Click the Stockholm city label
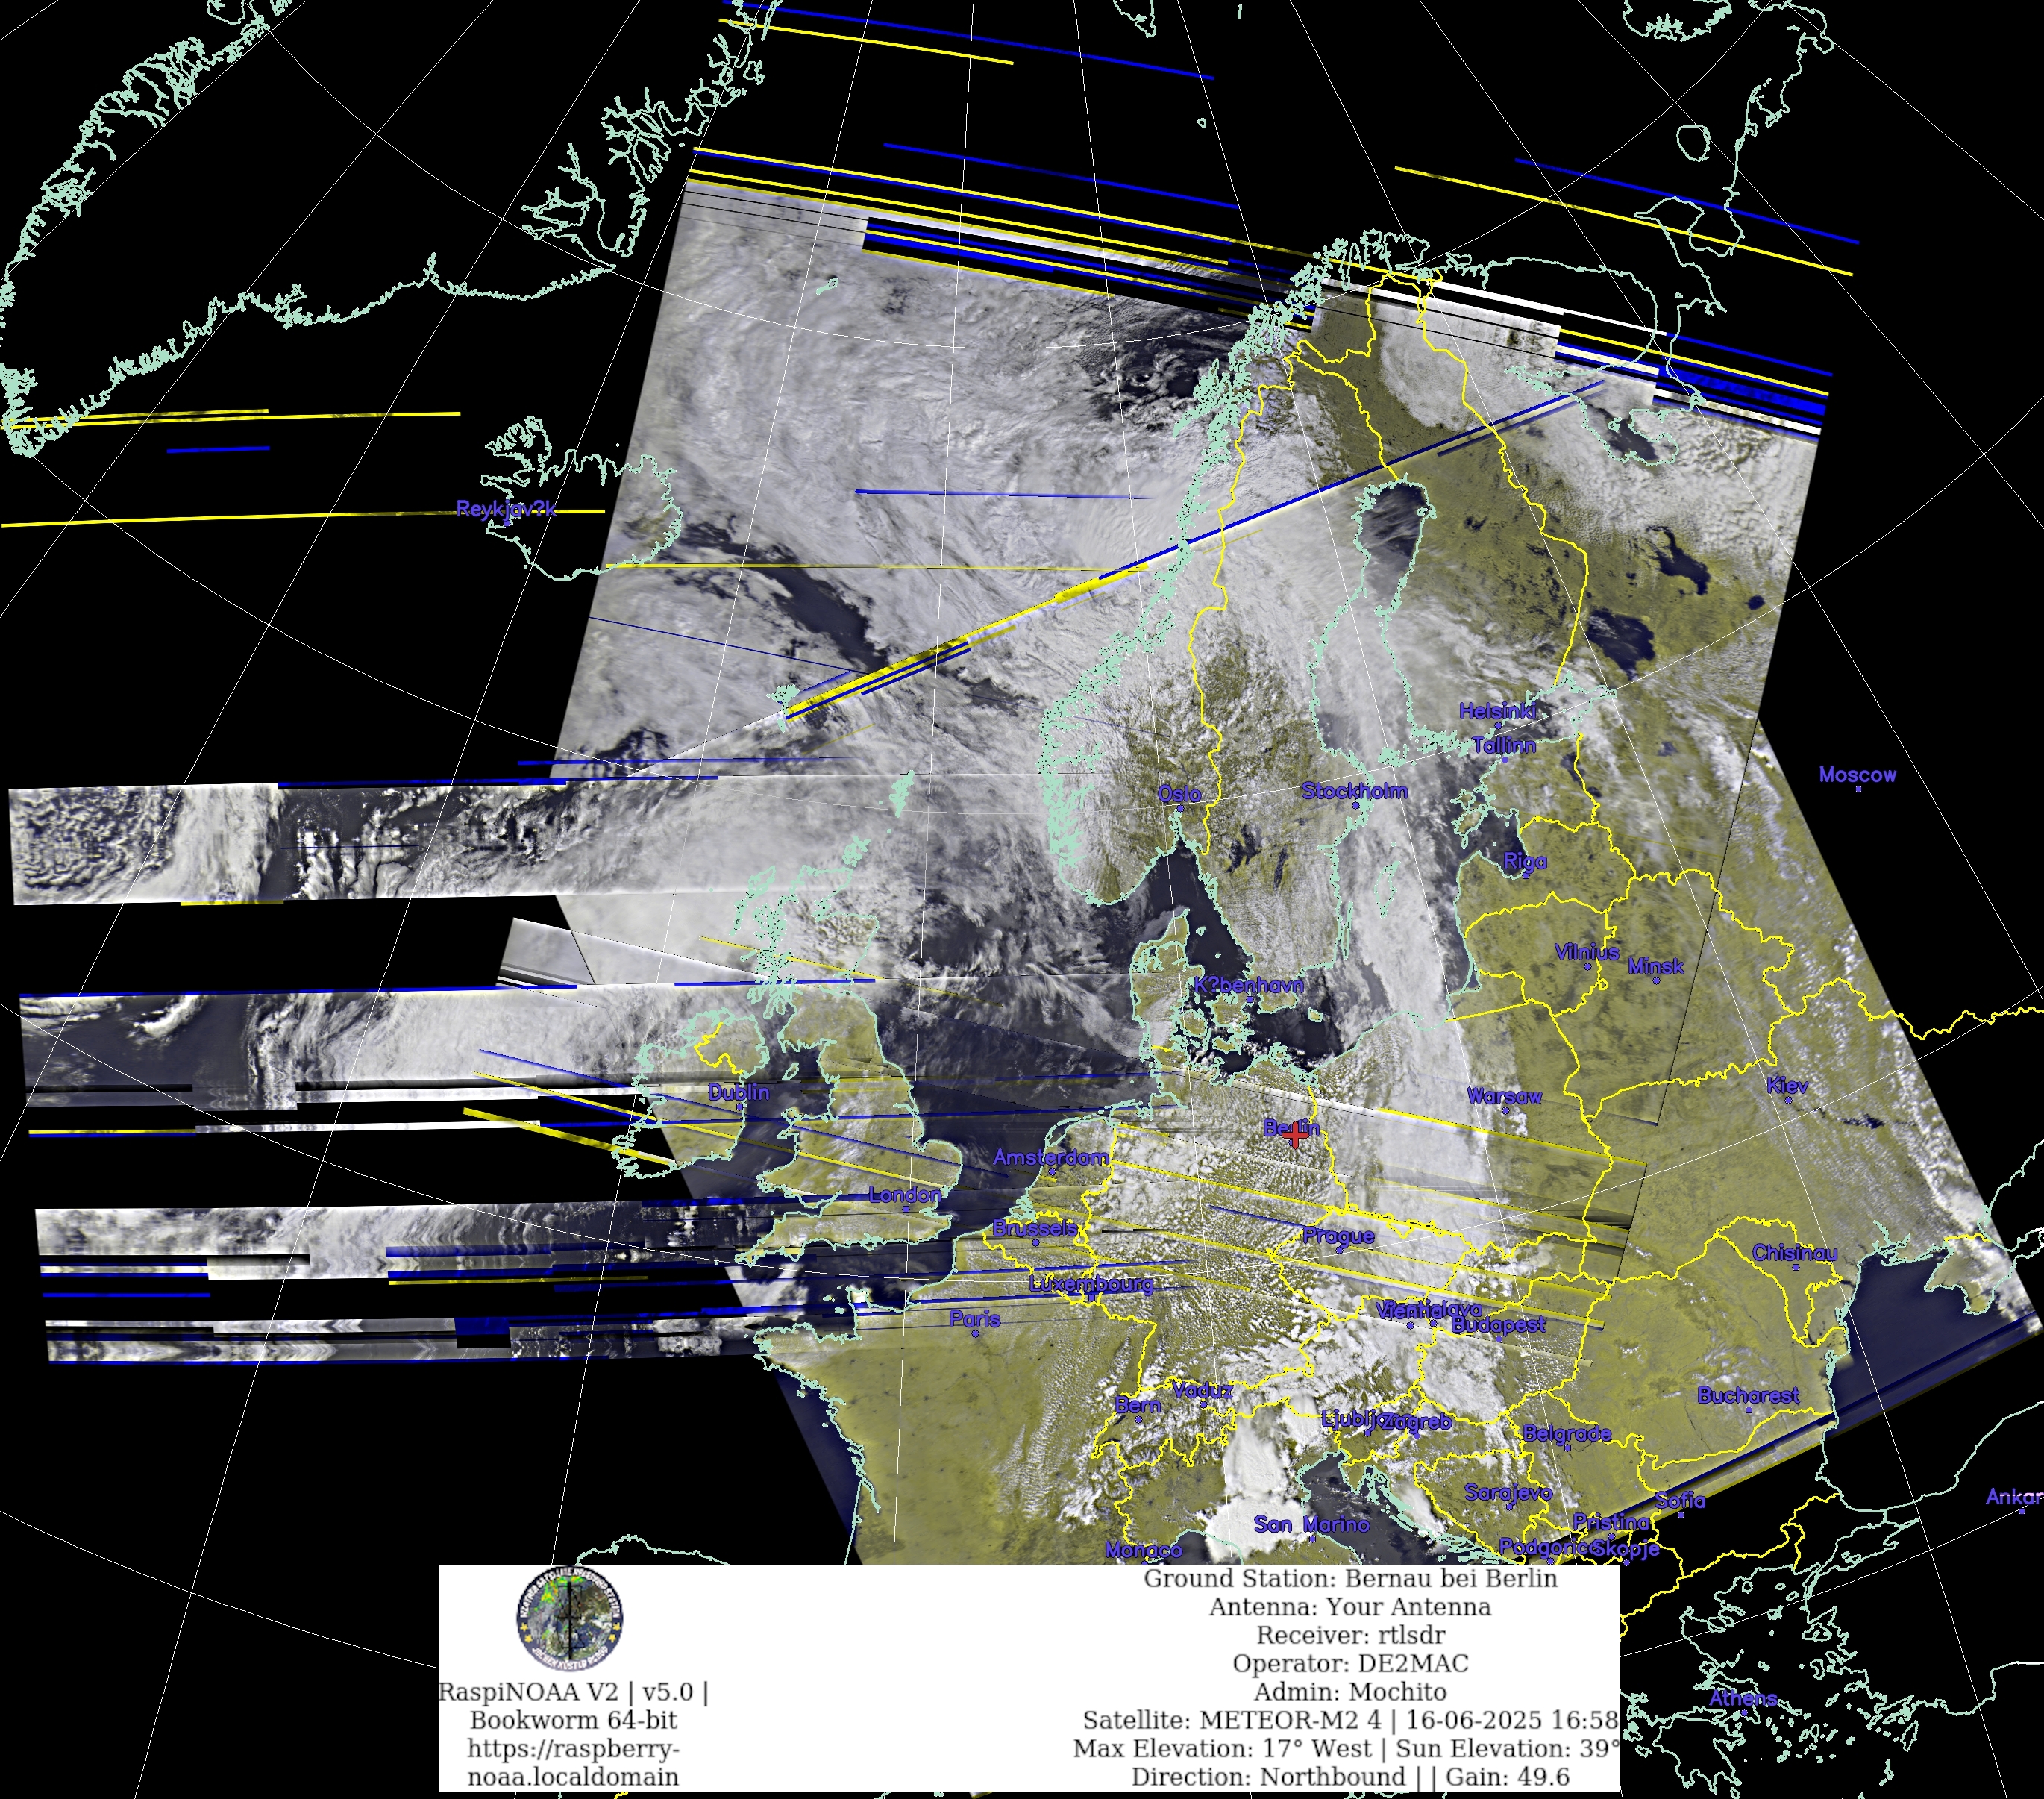The width and height of the screenshot is (2044, 1799). [1355, 791]
